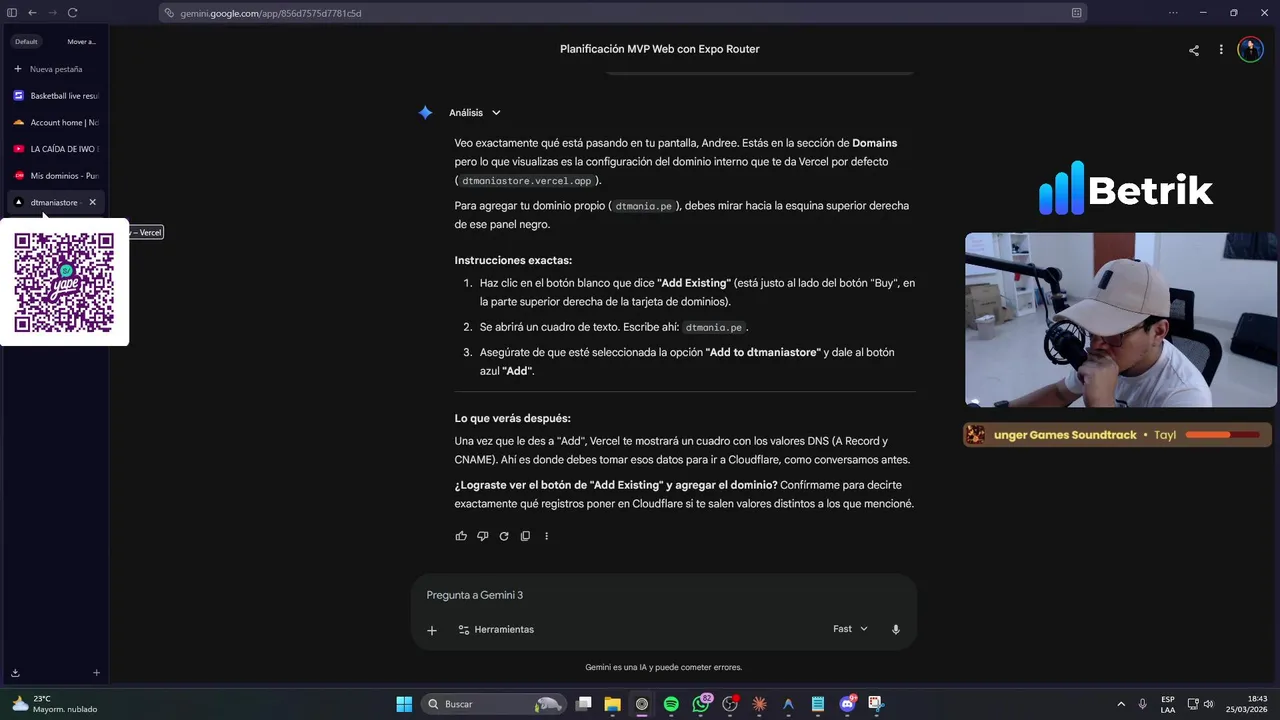The image size is (1280, 720).
Task: Share the Gemini conversation
Action: click(1194, 50)
